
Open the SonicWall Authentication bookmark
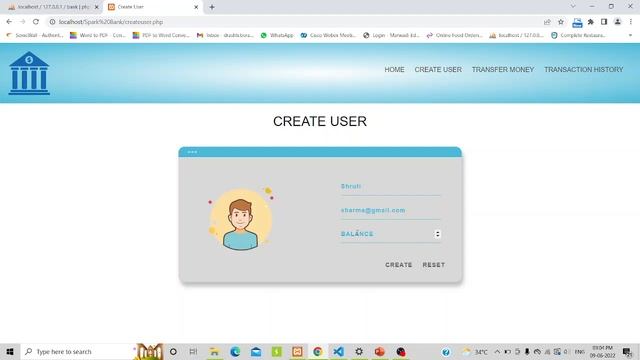point(34,36)
